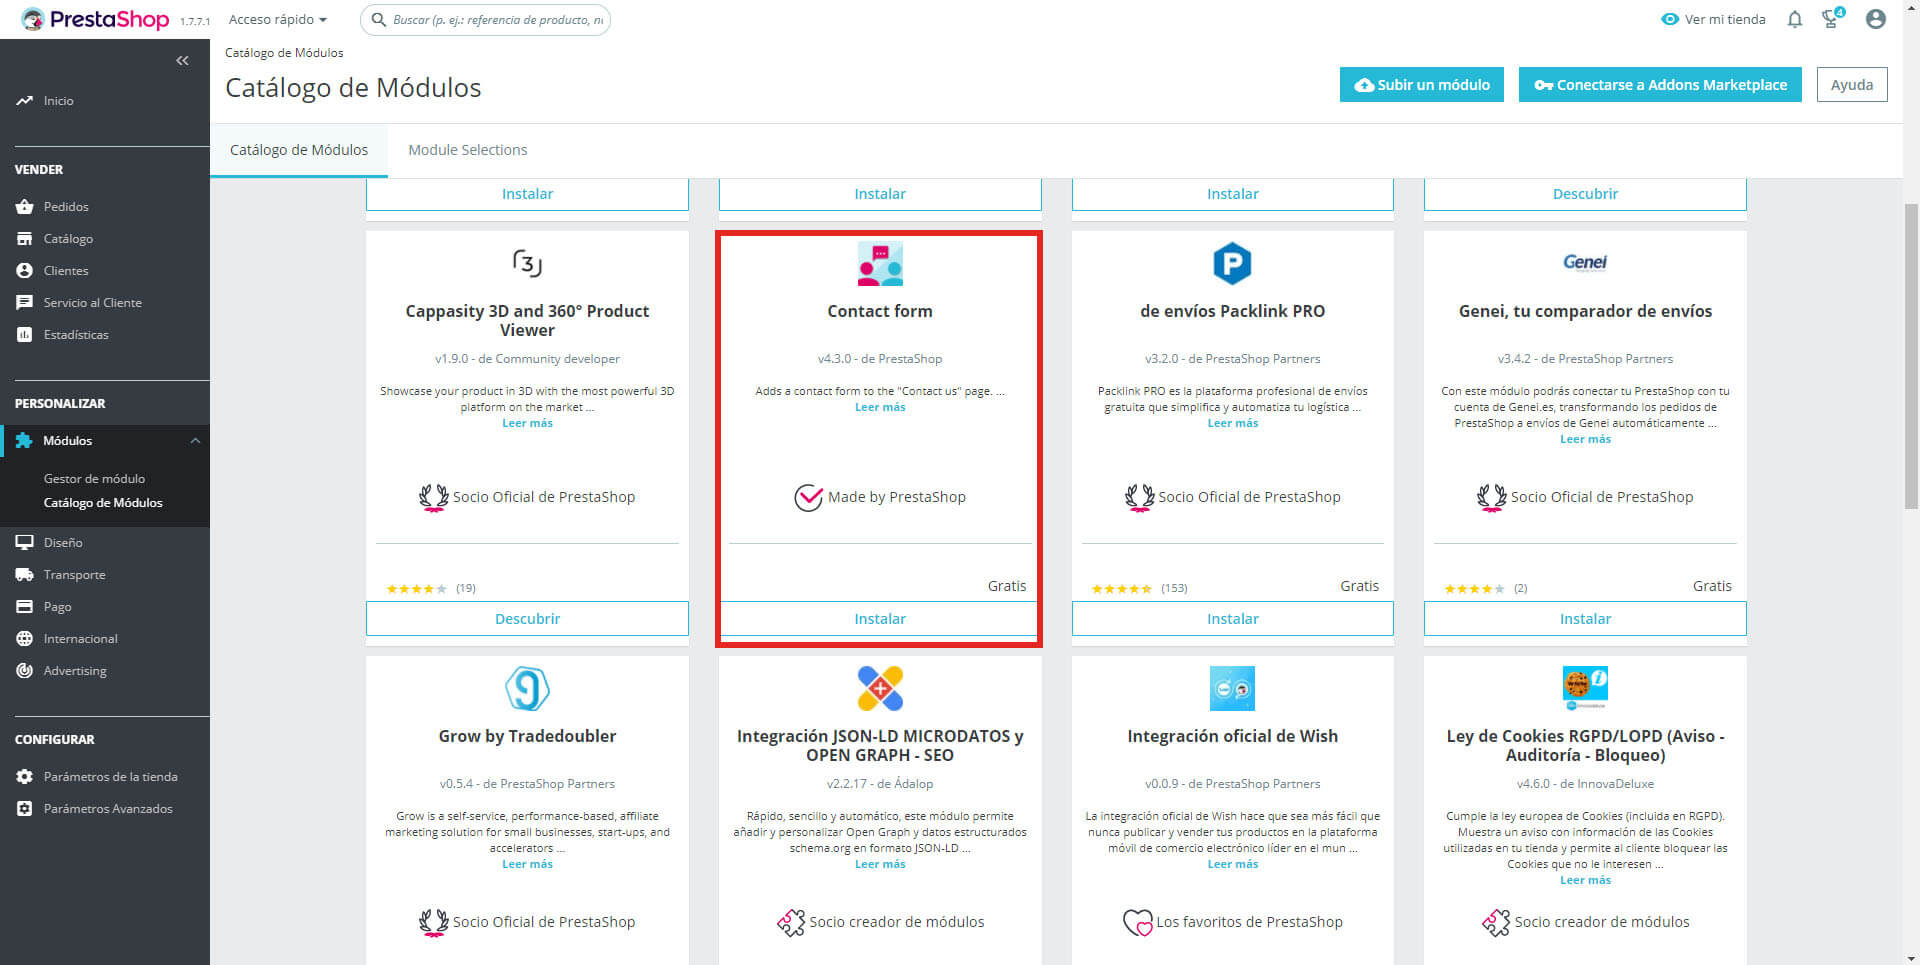Collapse the Módulos menu chevron
The height and width of the screenshot is (965, 1920).
(195, 441)
